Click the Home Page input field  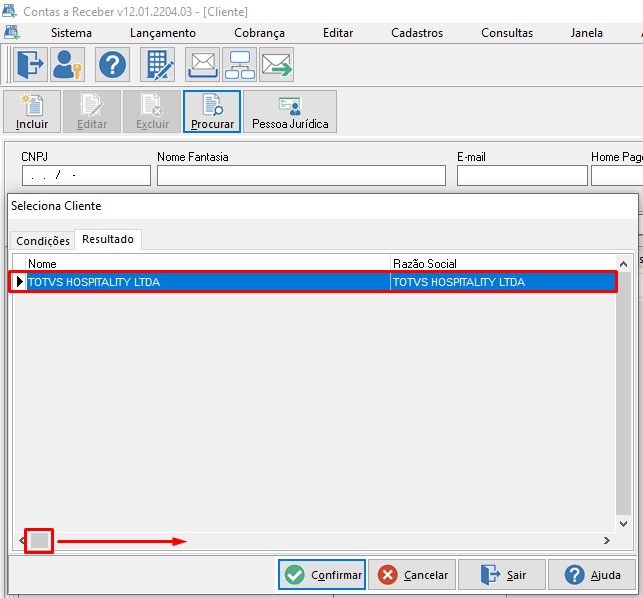[617, 176]
